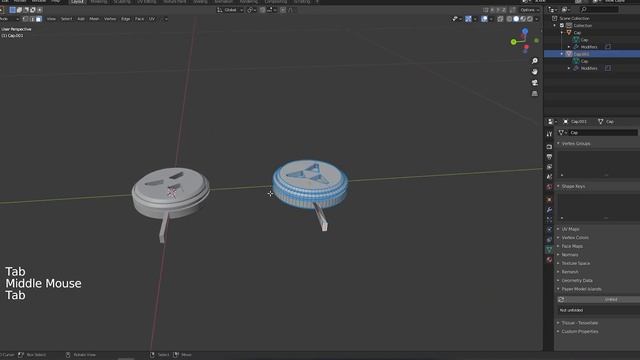Click the viewport zoom magnifier icon

pyautogui.click(x=535, y=61)
